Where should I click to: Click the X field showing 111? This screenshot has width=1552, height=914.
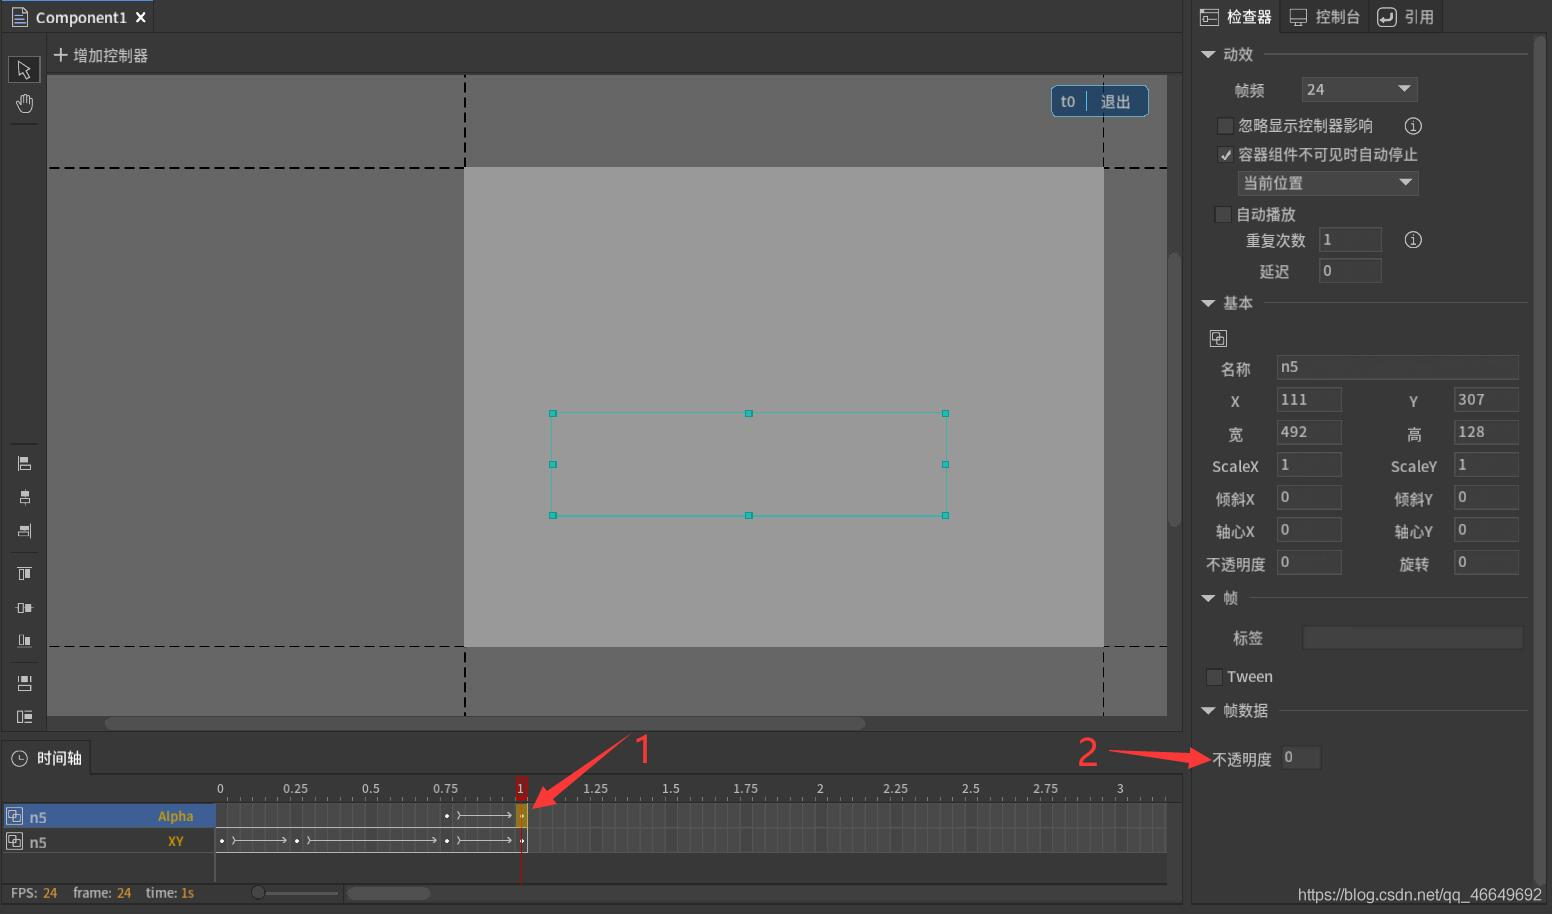pos(1309,400)
